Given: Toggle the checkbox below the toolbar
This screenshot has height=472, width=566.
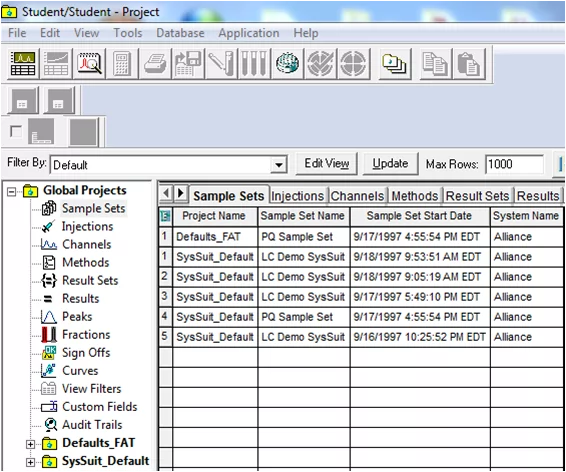Looking at the screenshot, I should (x=16, y=131).
